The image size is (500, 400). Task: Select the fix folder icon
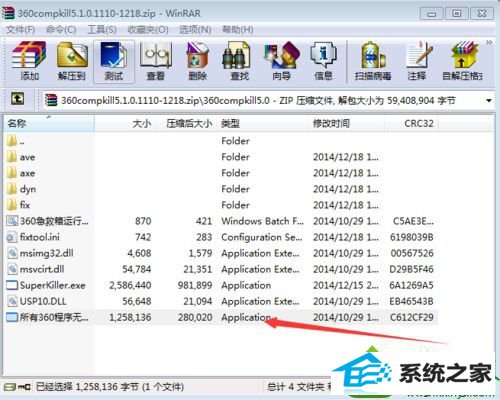[x=12, y=204]
